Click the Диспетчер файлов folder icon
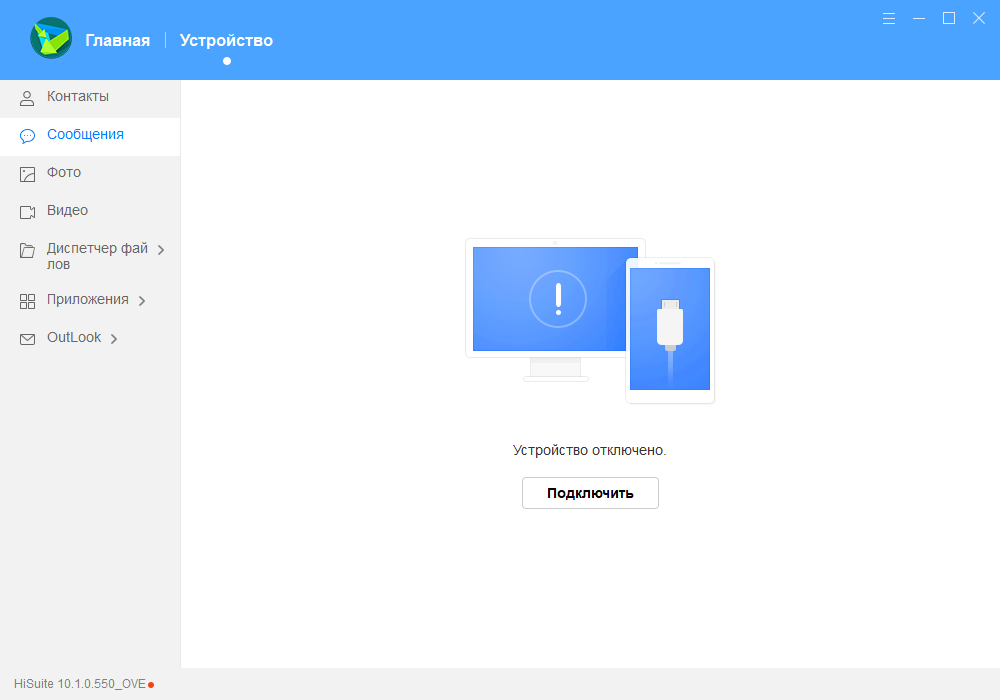Image resolution: width=1000 pixels, height=700 pixels. (27, 251)
